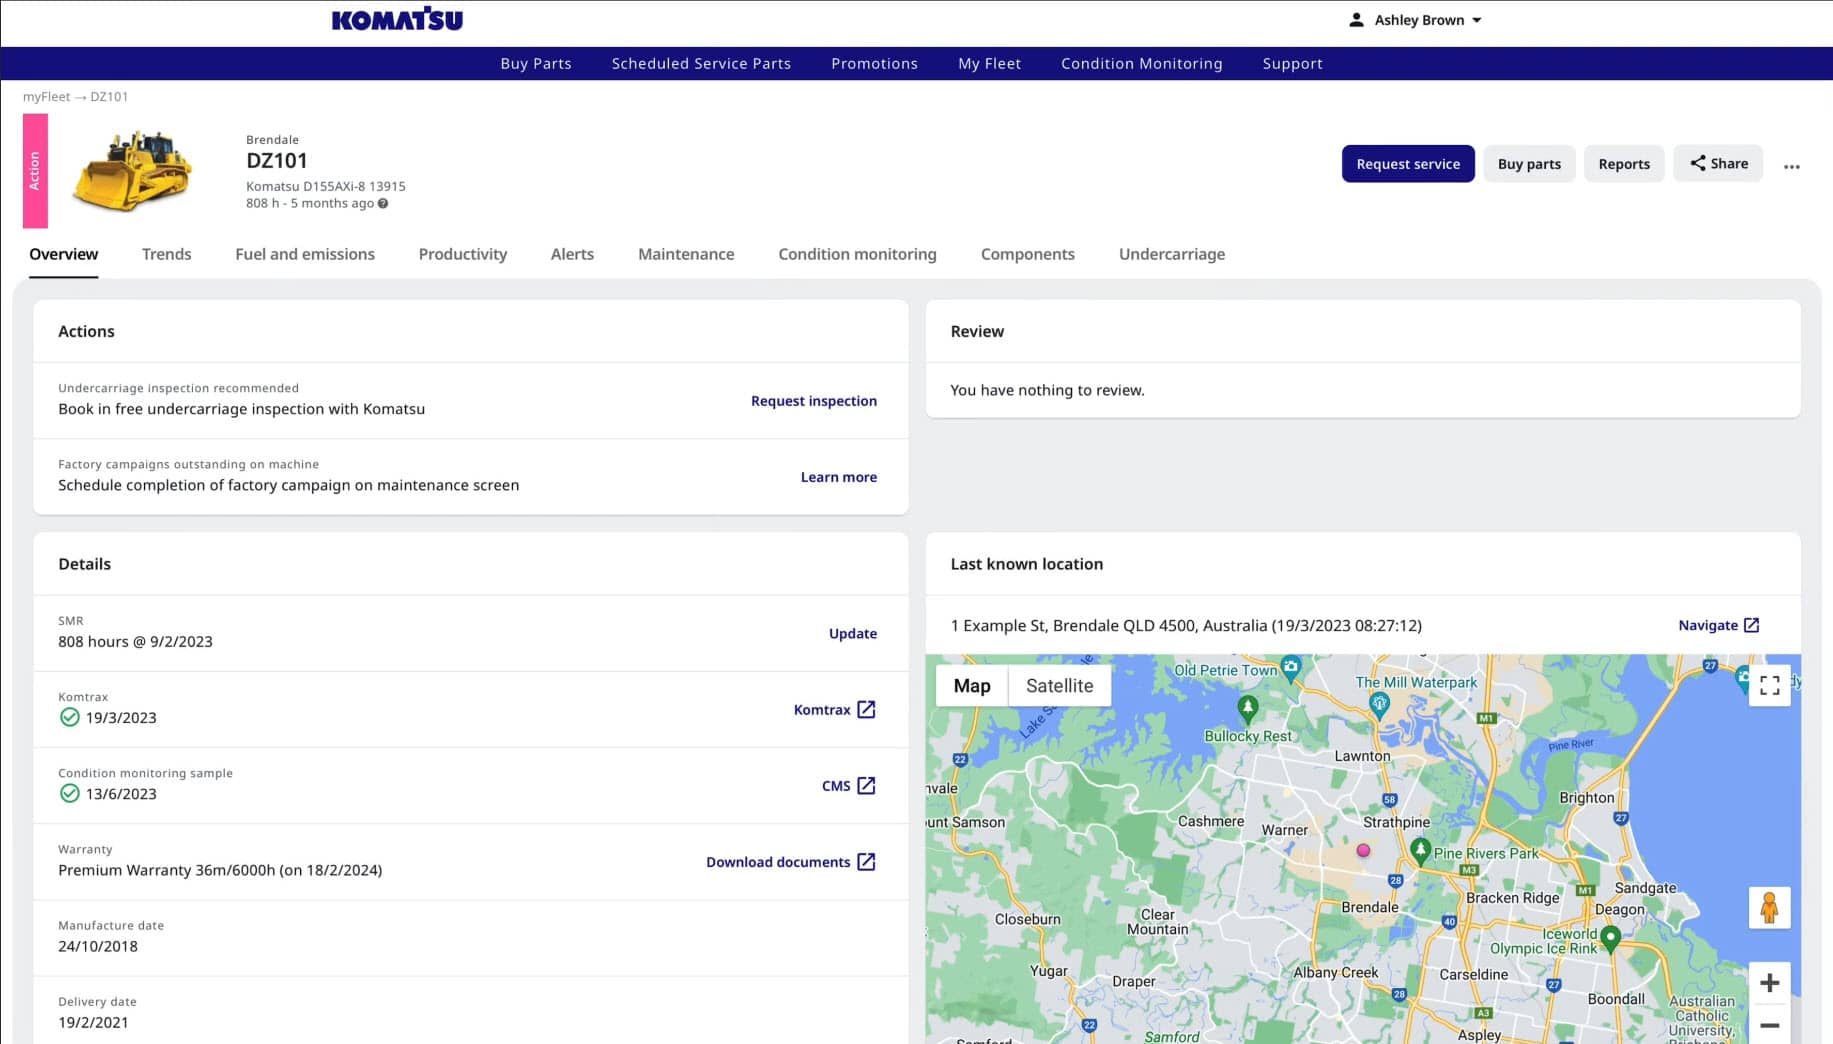
Task: Go to Condition Monitoring in top menu
Action: click(x=1141, y=63)
